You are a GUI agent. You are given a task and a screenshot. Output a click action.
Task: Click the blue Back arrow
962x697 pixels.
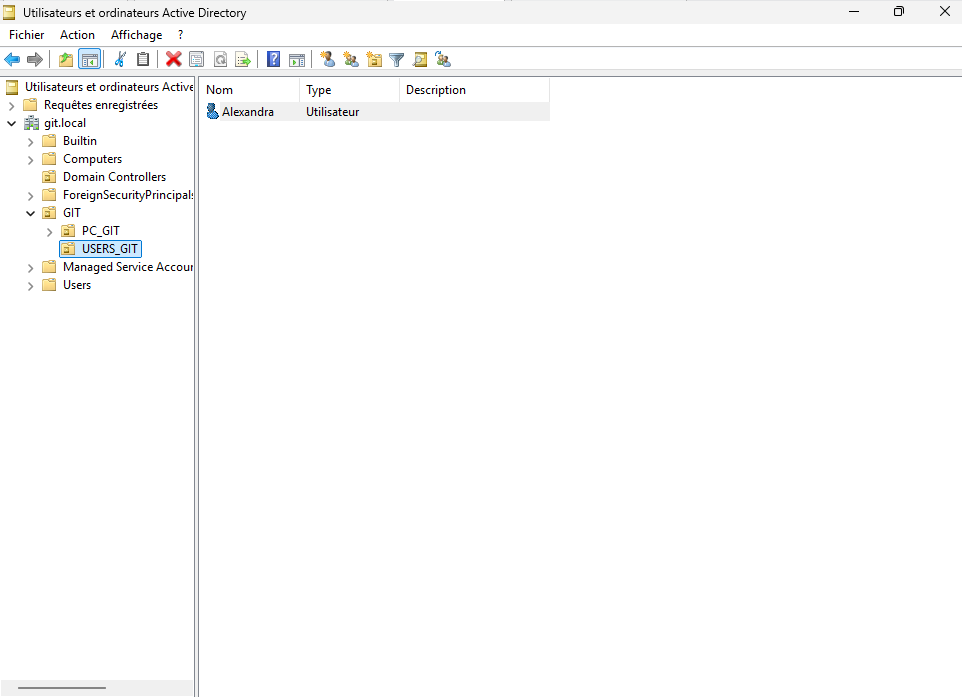click(x=12, y=60)
